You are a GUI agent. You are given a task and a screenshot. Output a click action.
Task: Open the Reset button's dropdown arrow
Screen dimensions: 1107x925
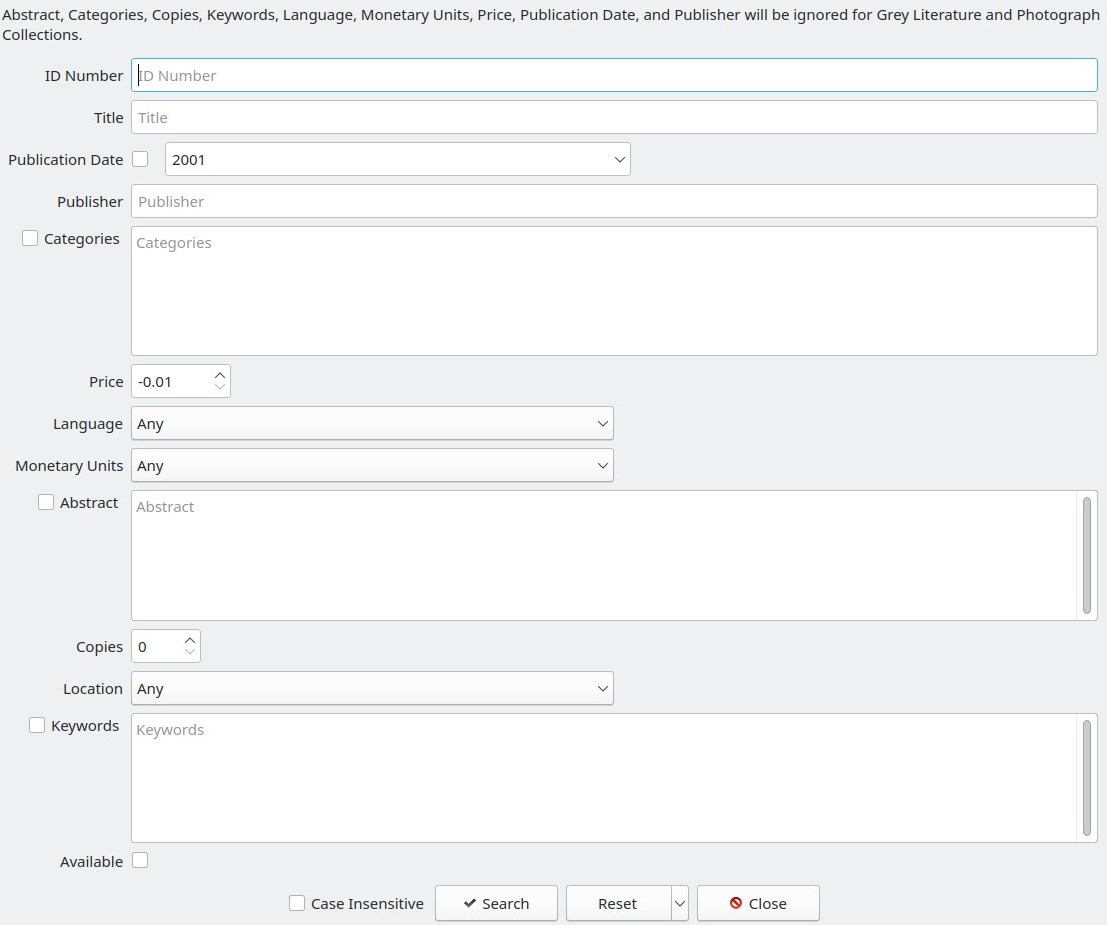[680, 903]
